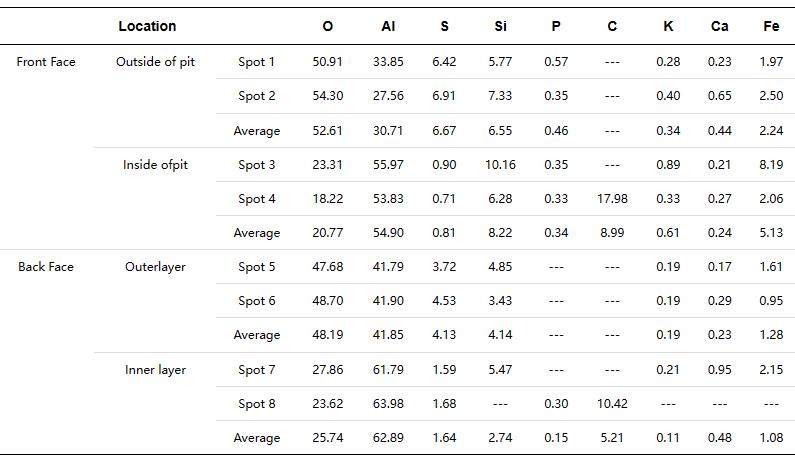Click the Inner layer cell
The height and width of the screenshot is (460, 795).
click(x=155, y=370)
